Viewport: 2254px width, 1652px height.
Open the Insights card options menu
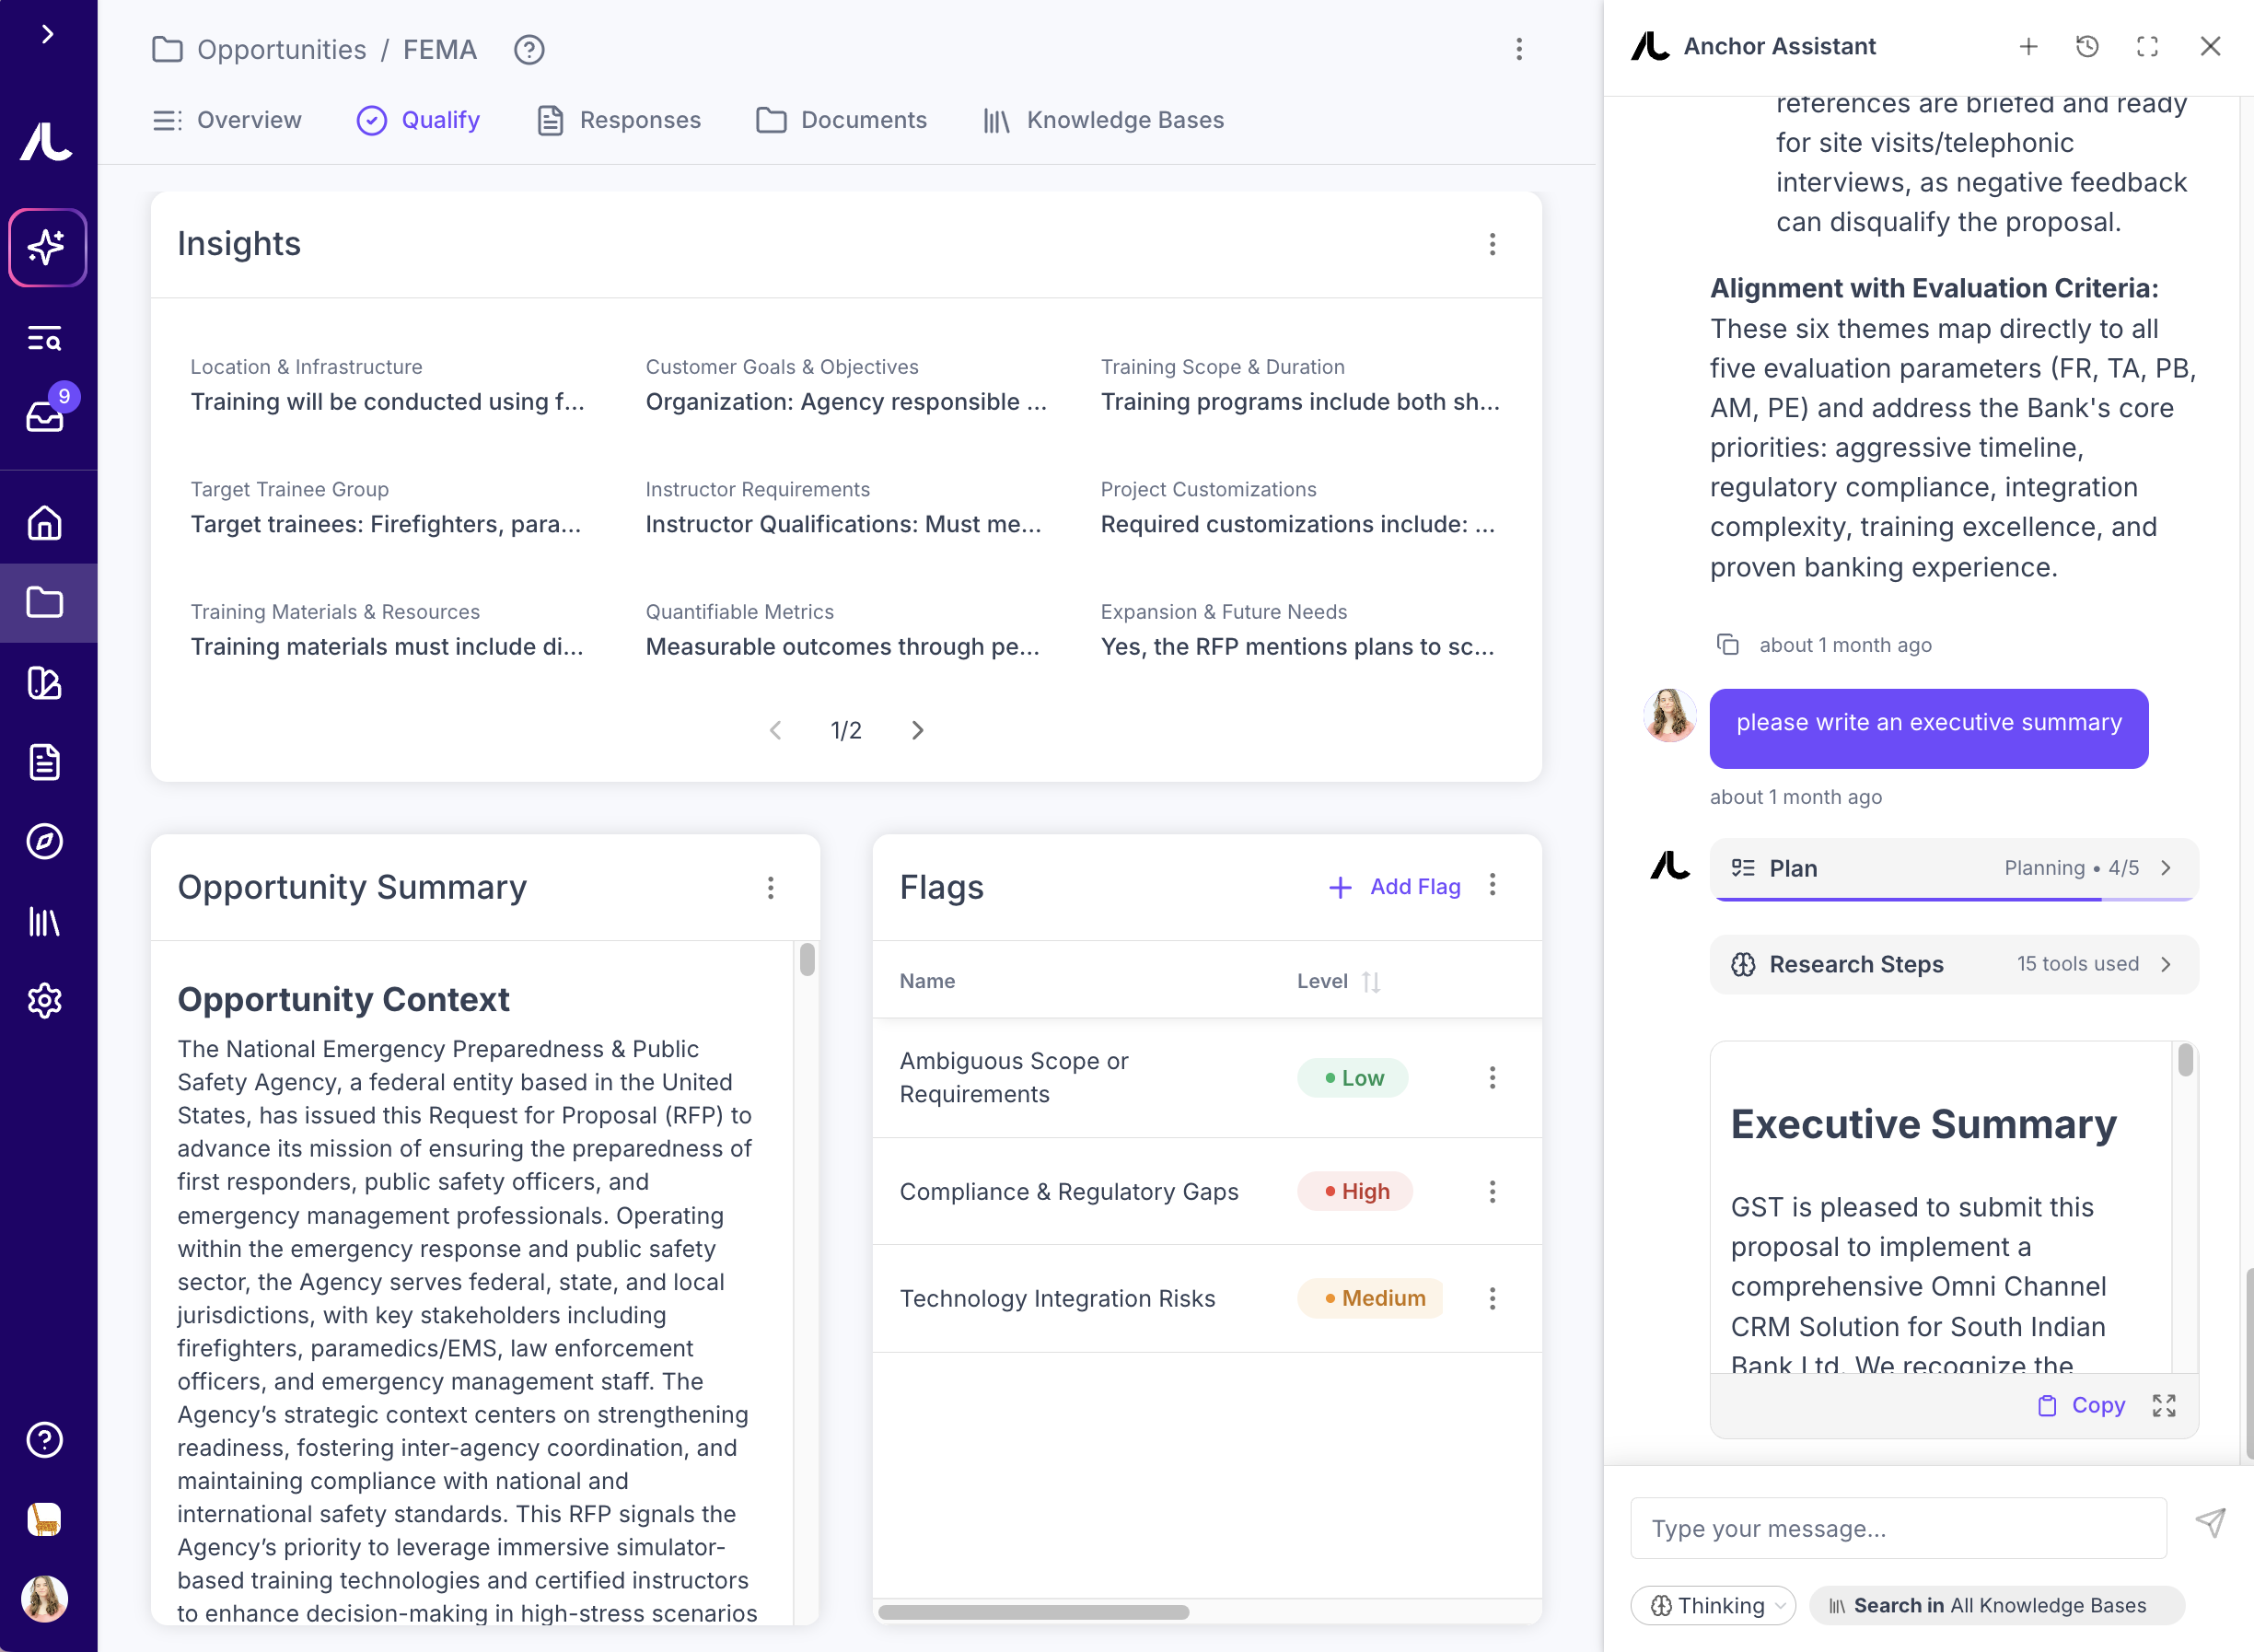(x=1492, y=245)
